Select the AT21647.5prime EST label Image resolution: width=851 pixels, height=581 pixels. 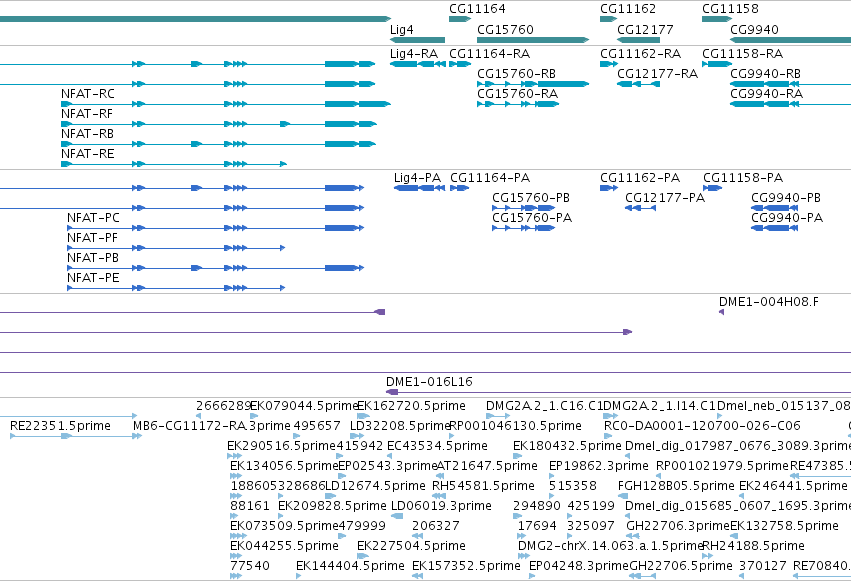(x=487, y=466)
